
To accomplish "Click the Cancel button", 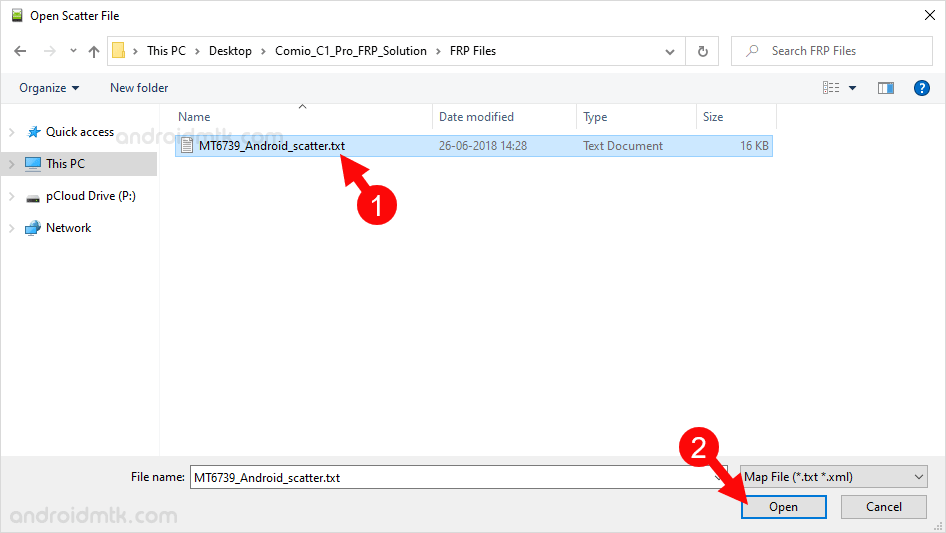I will pyautogui.click(x=883, y=507).
